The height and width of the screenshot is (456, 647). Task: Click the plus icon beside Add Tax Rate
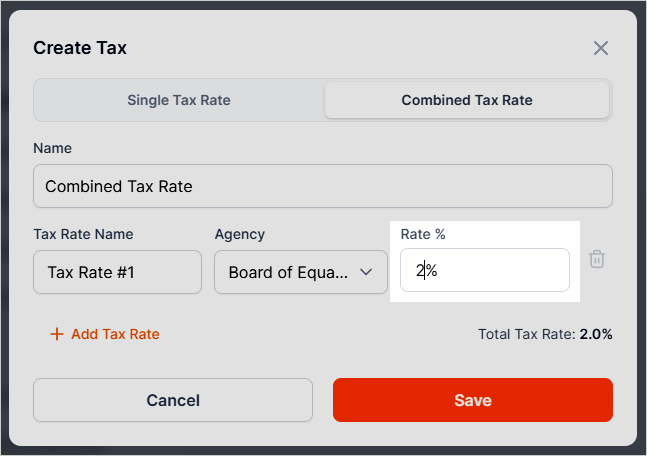point(57,334)
